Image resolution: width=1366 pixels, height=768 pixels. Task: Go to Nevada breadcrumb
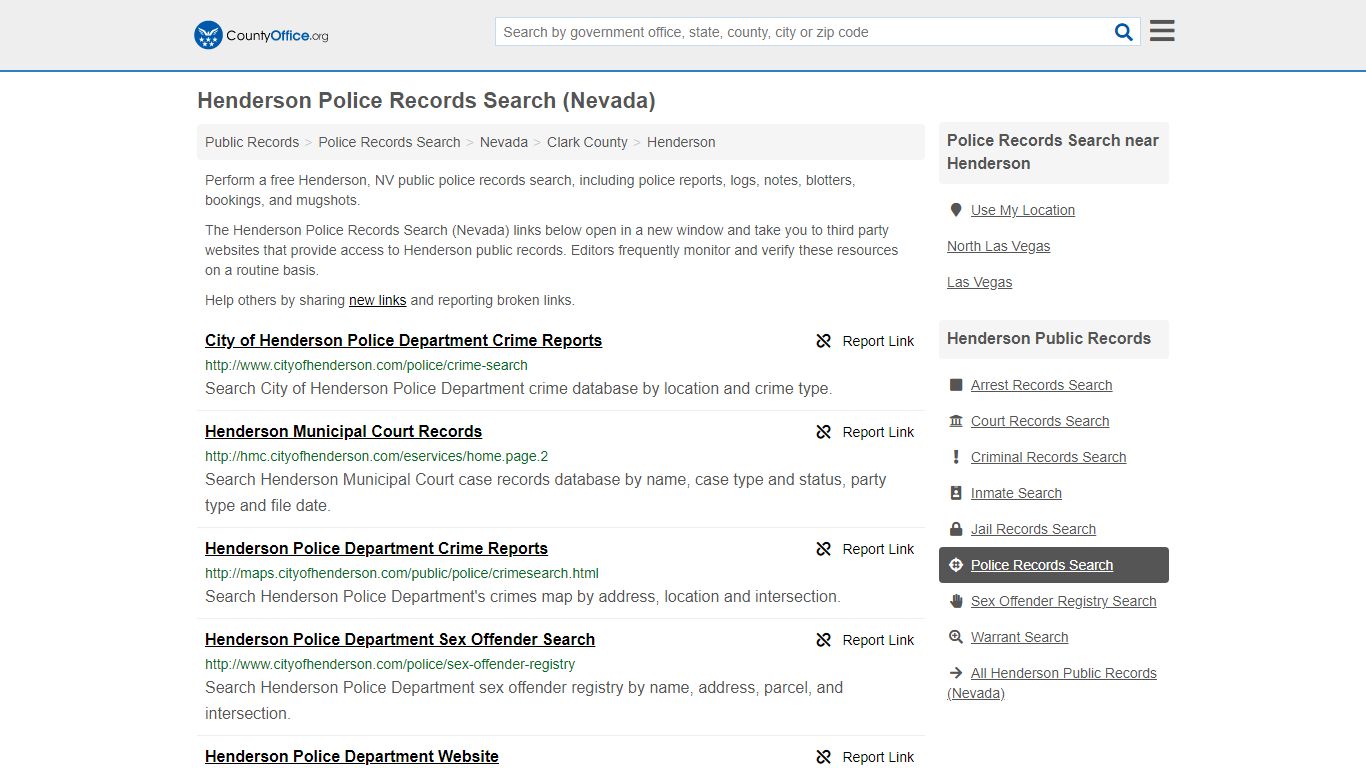pyautogui.click(x=504, y=142)
